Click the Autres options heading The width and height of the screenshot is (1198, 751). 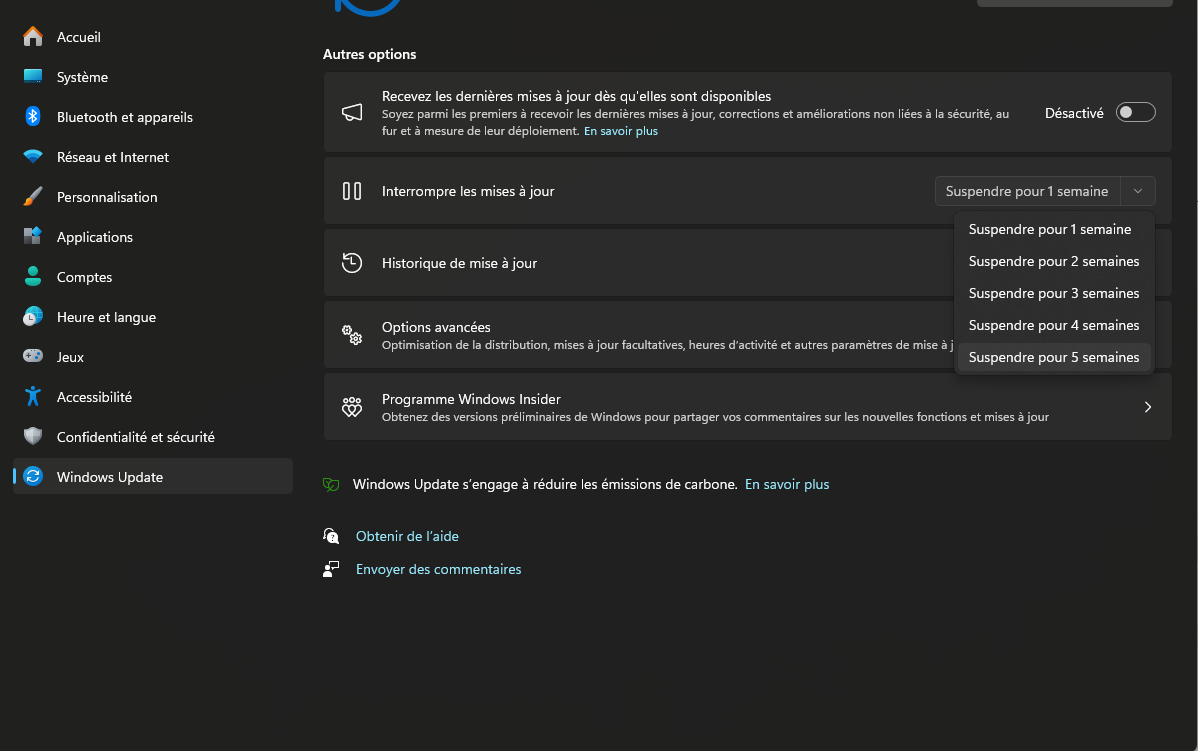click(x=369, y=54)
